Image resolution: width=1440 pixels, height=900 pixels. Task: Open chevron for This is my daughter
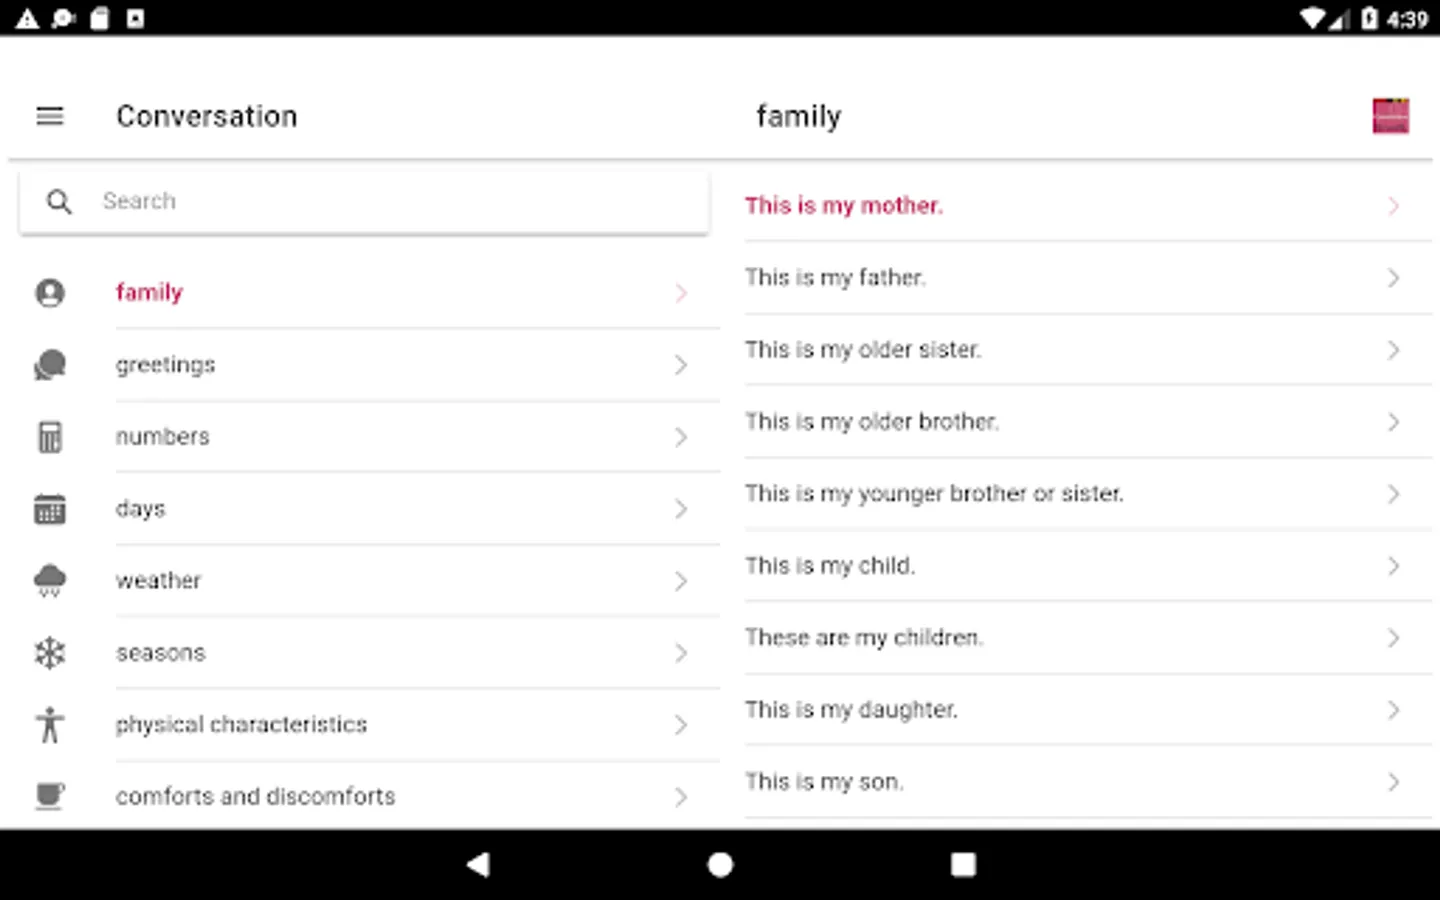(1393, 710)
